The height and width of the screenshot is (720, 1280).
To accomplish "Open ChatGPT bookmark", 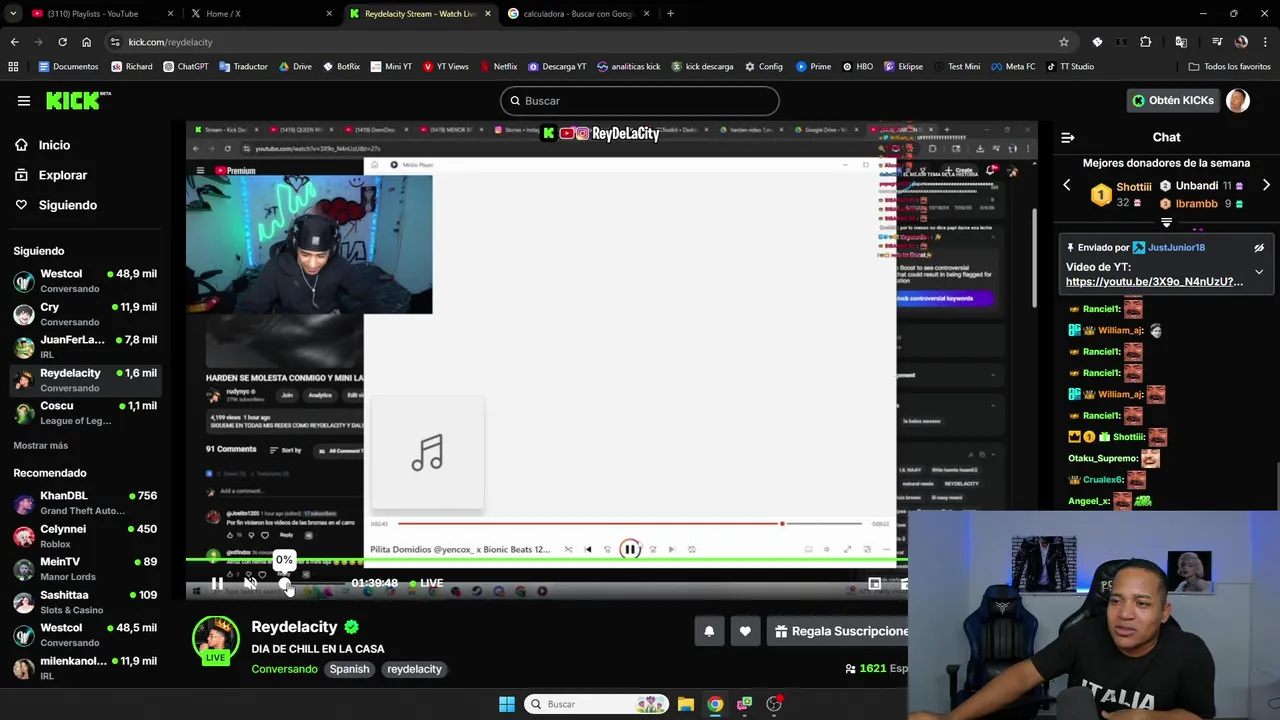I will [186, 67].
